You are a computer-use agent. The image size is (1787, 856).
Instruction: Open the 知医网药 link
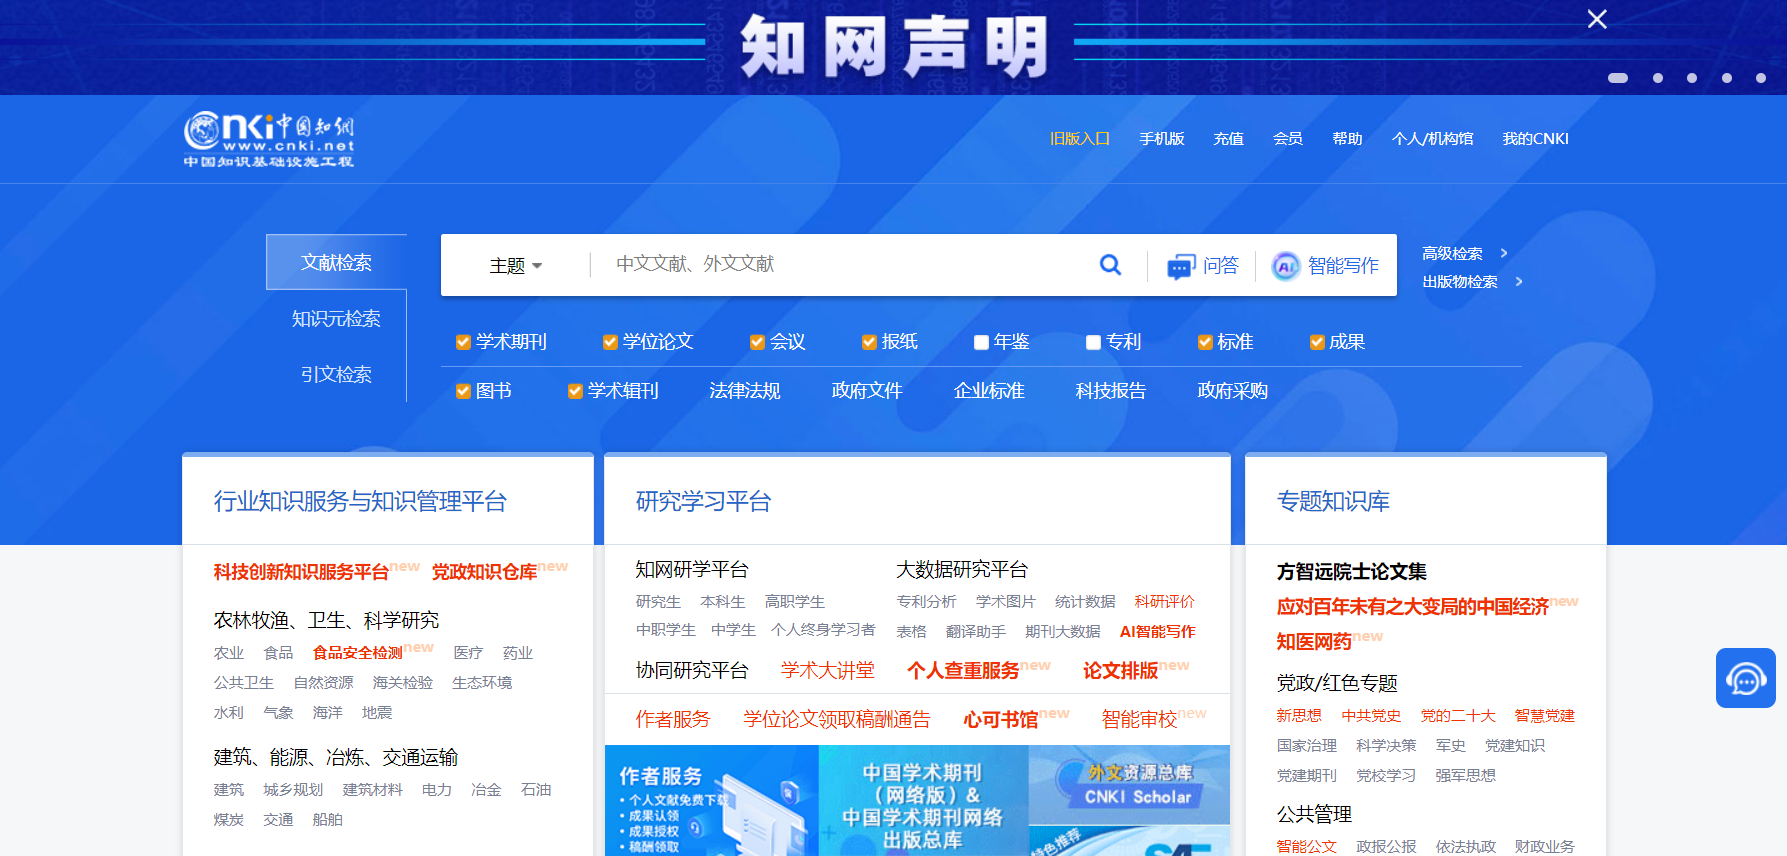[1314, 642]
